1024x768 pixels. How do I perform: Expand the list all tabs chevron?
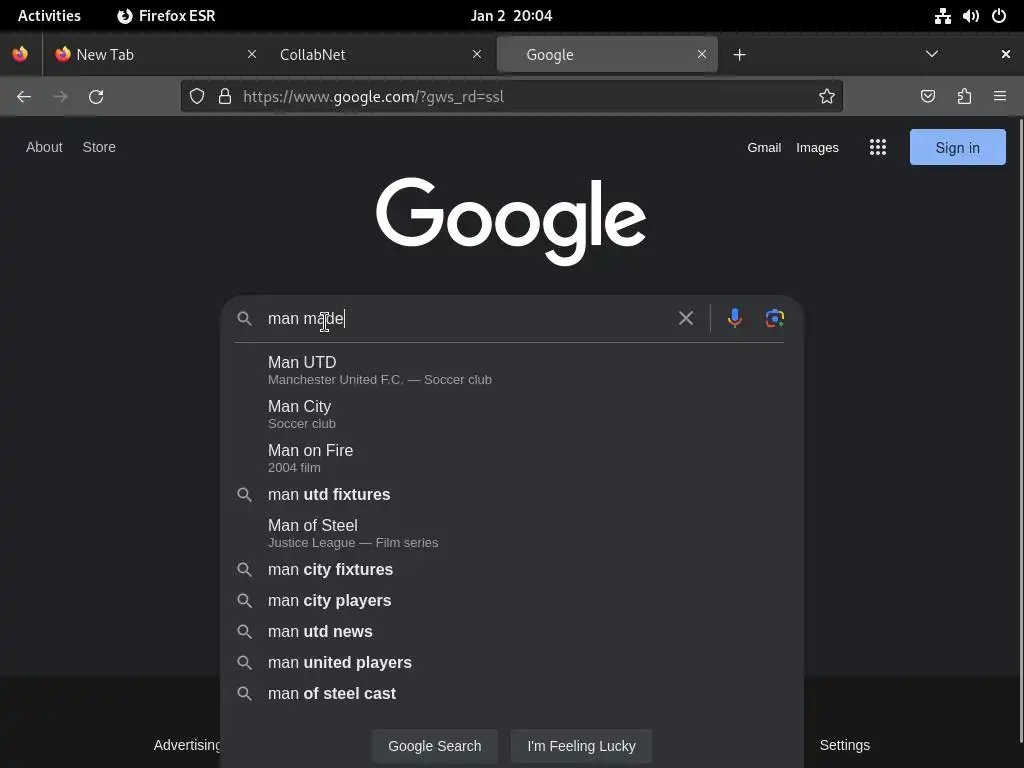click(932, 54)
